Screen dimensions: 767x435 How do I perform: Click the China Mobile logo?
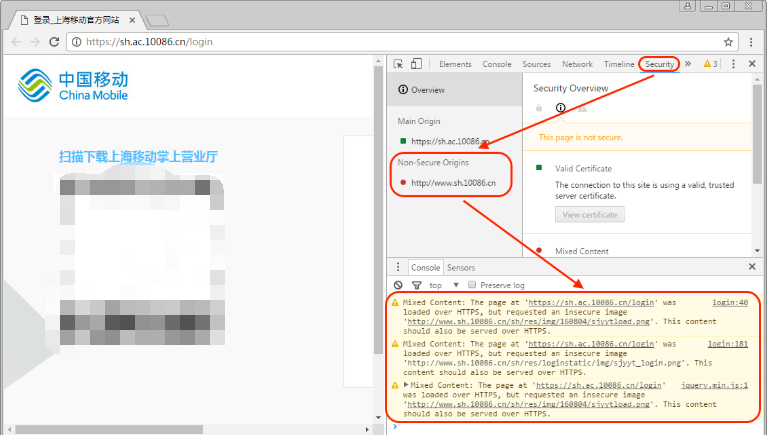[73, 86]
